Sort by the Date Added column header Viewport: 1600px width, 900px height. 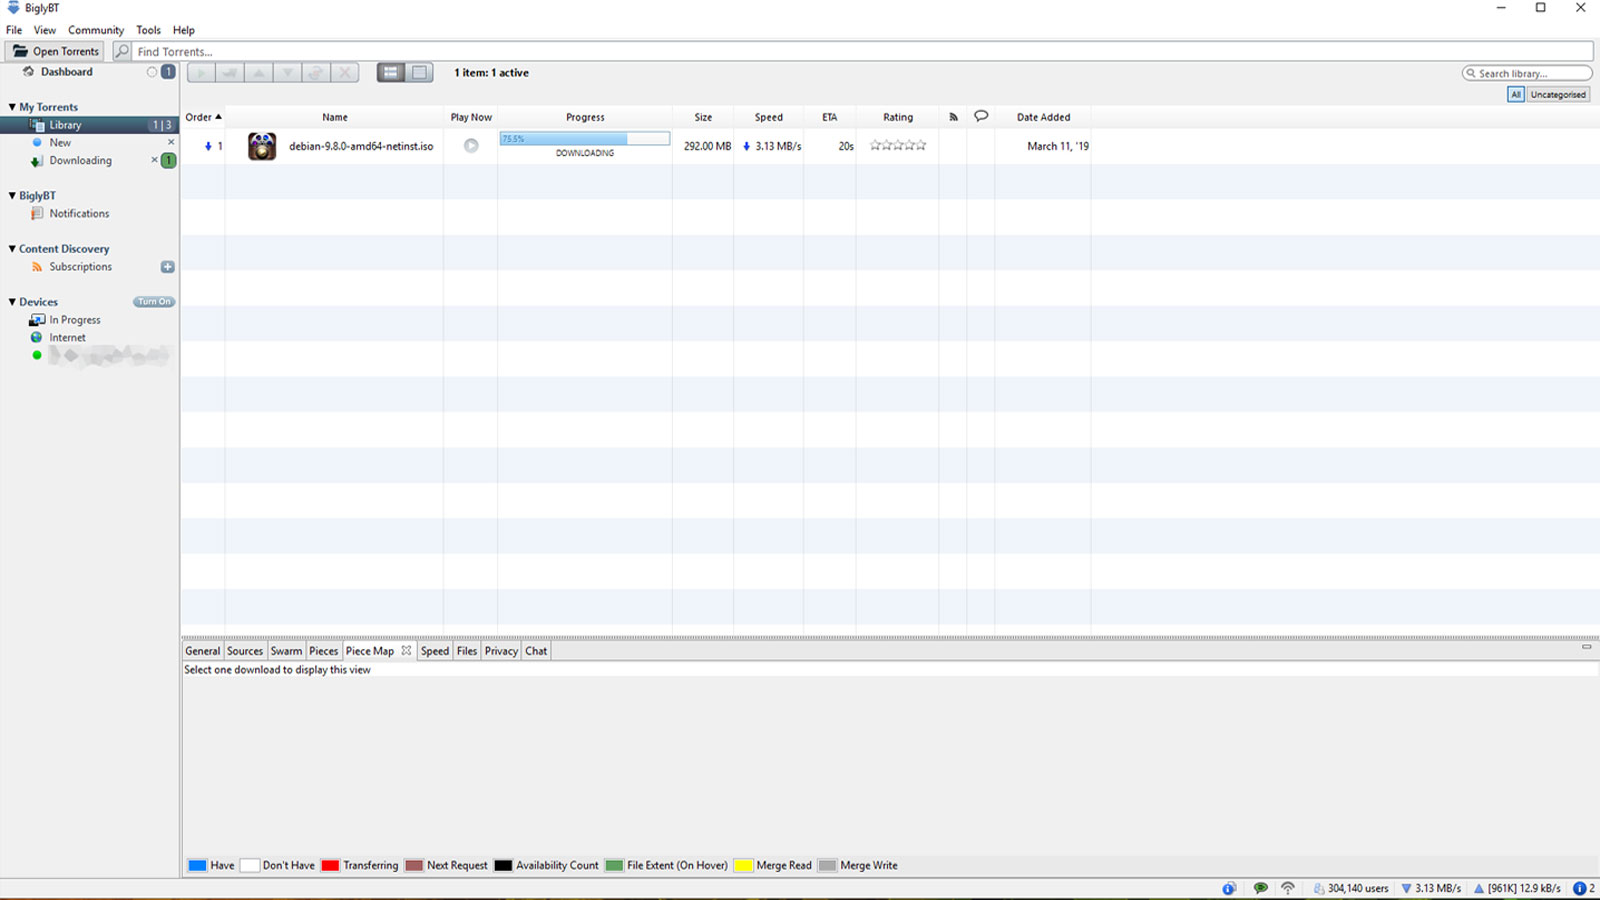(x=1043, y=117)
